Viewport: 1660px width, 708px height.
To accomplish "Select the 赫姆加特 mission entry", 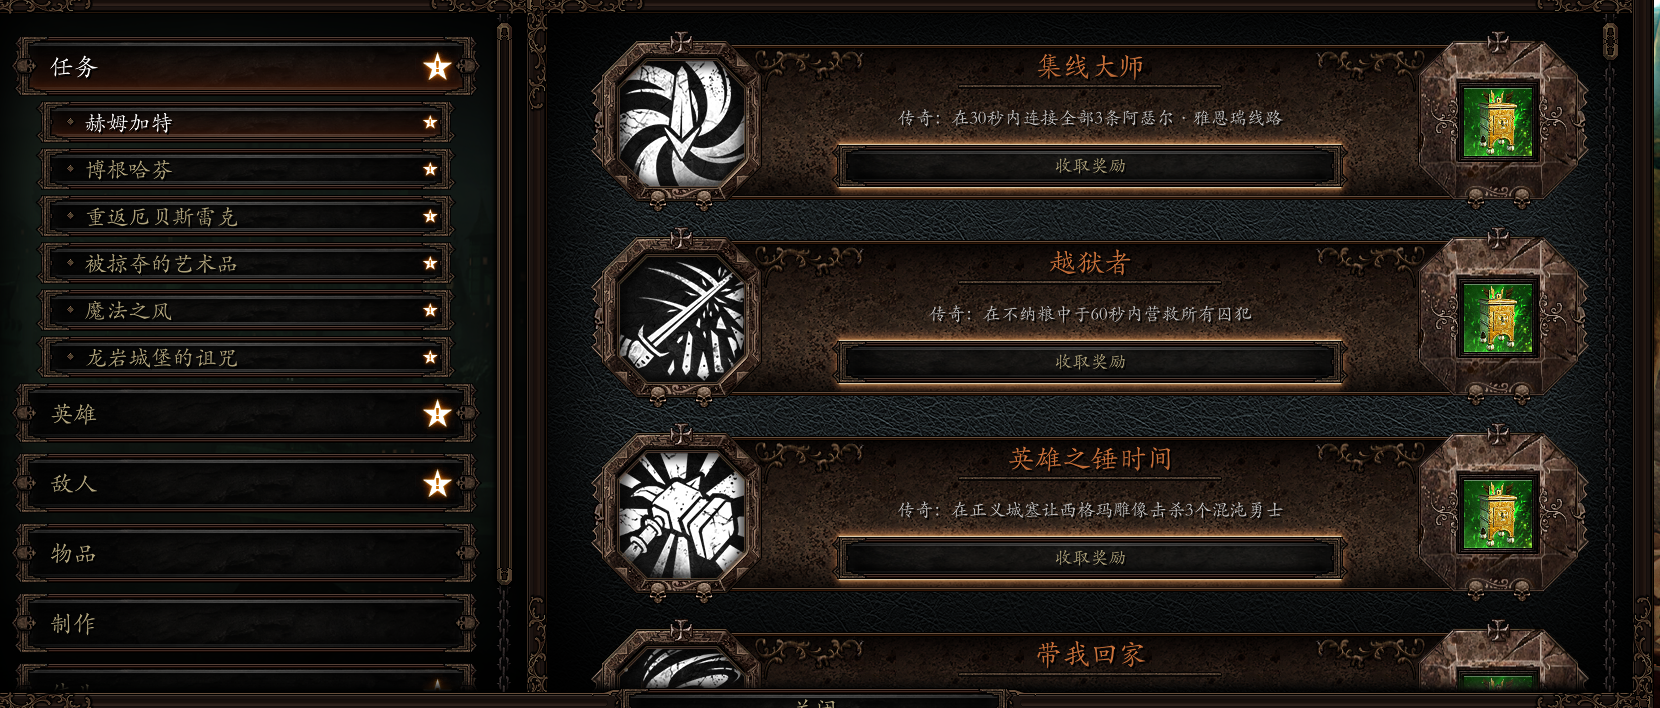I will pyautogui.click(x=246, y=123).
